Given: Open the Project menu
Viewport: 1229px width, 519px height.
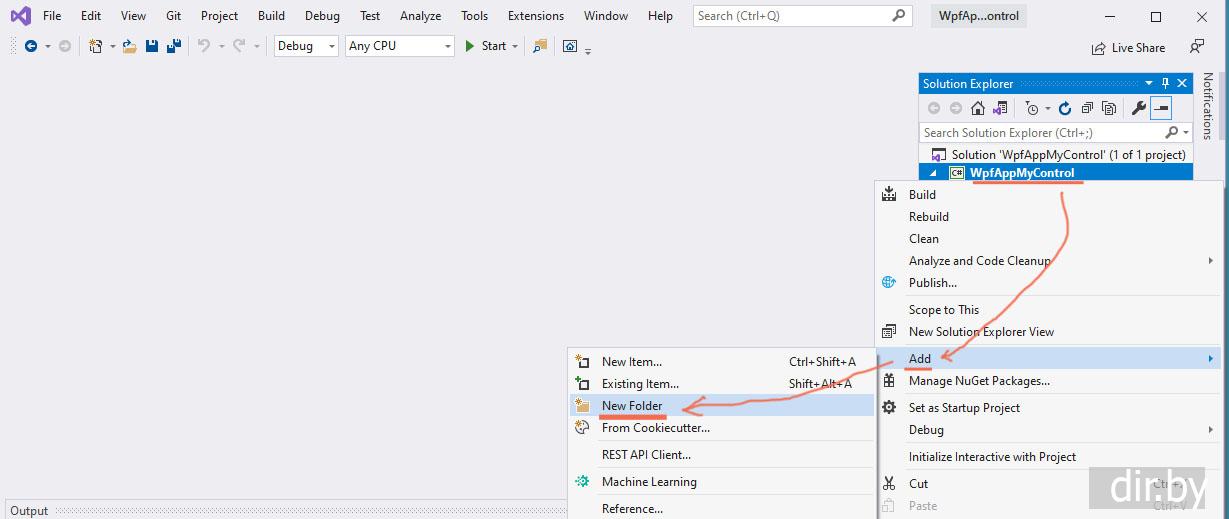Looking at the screenshot, I should 219,16.
